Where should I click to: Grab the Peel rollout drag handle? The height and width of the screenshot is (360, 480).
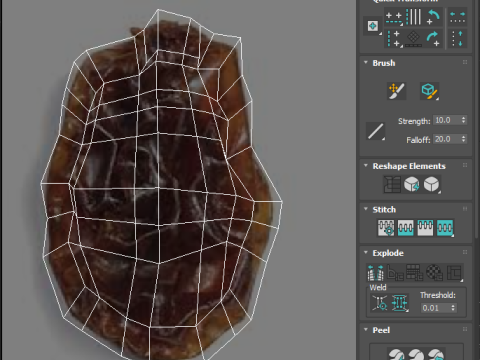[x=465, y=329]
